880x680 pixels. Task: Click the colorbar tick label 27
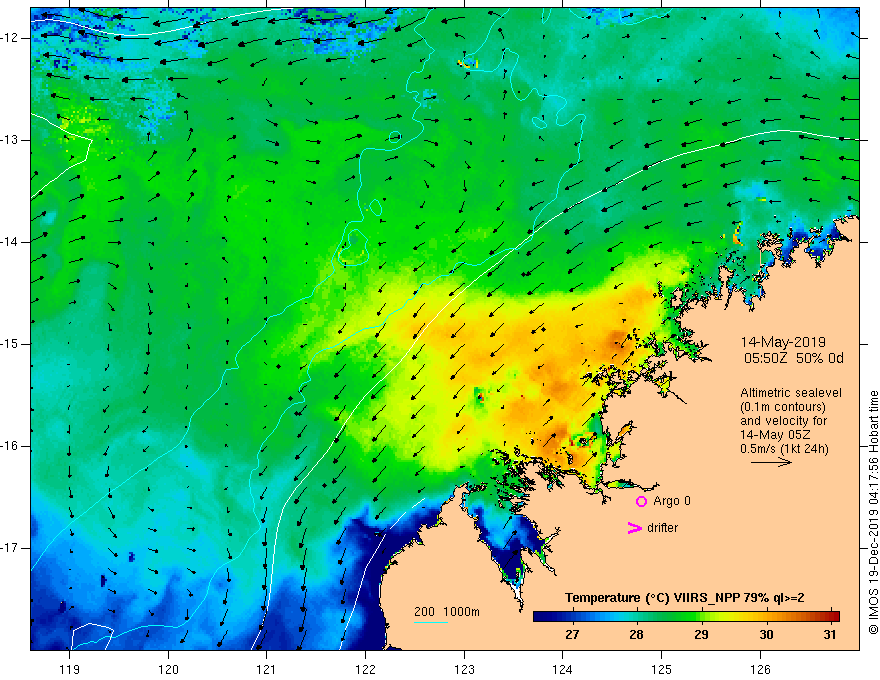tap(572, 635)
